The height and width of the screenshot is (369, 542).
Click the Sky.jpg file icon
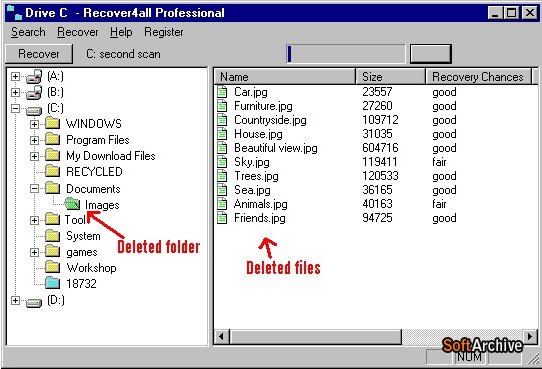(222, 162)
